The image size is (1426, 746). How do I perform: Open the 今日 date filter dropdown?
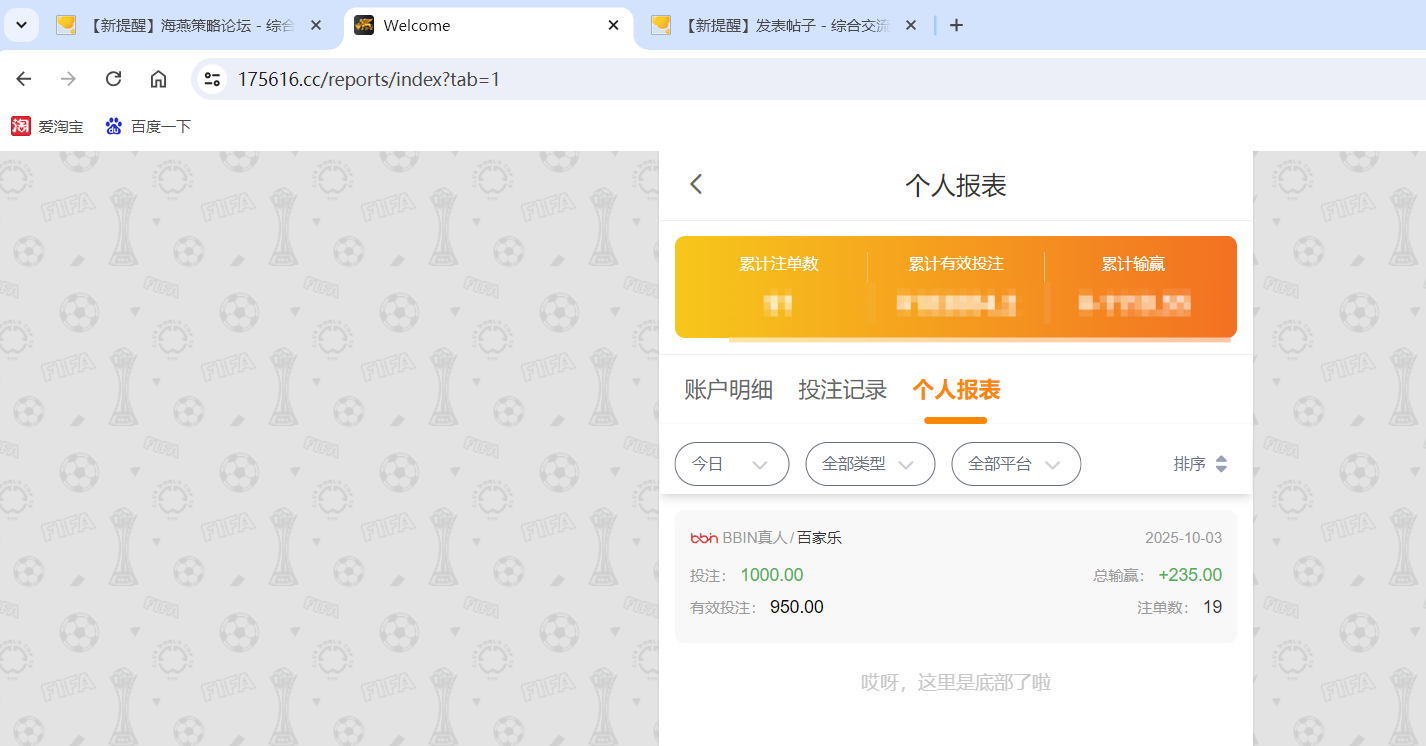click(731, 463)
